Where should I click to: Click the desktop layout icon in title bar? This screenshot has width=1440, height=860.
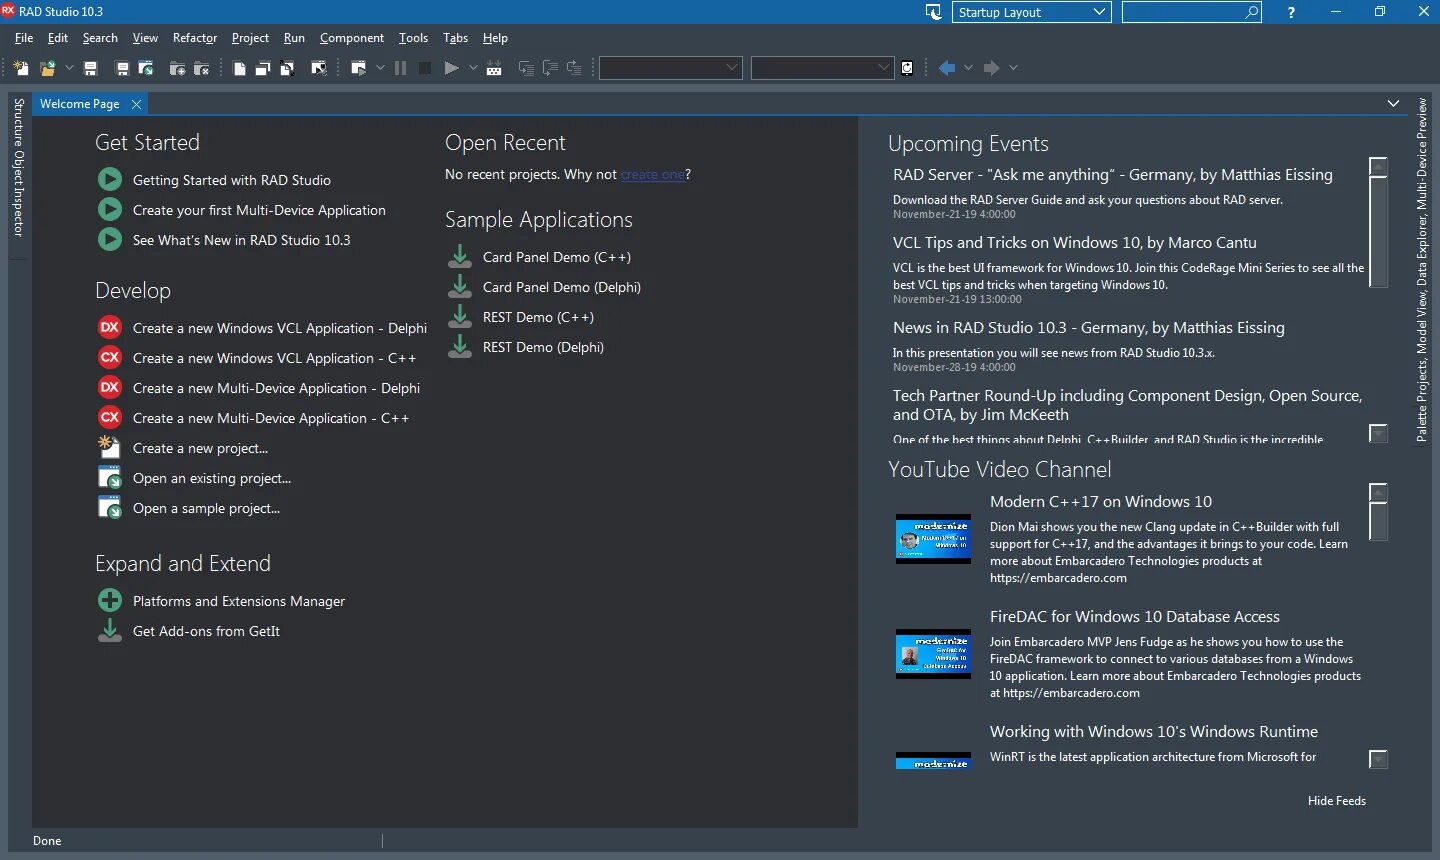933,12
